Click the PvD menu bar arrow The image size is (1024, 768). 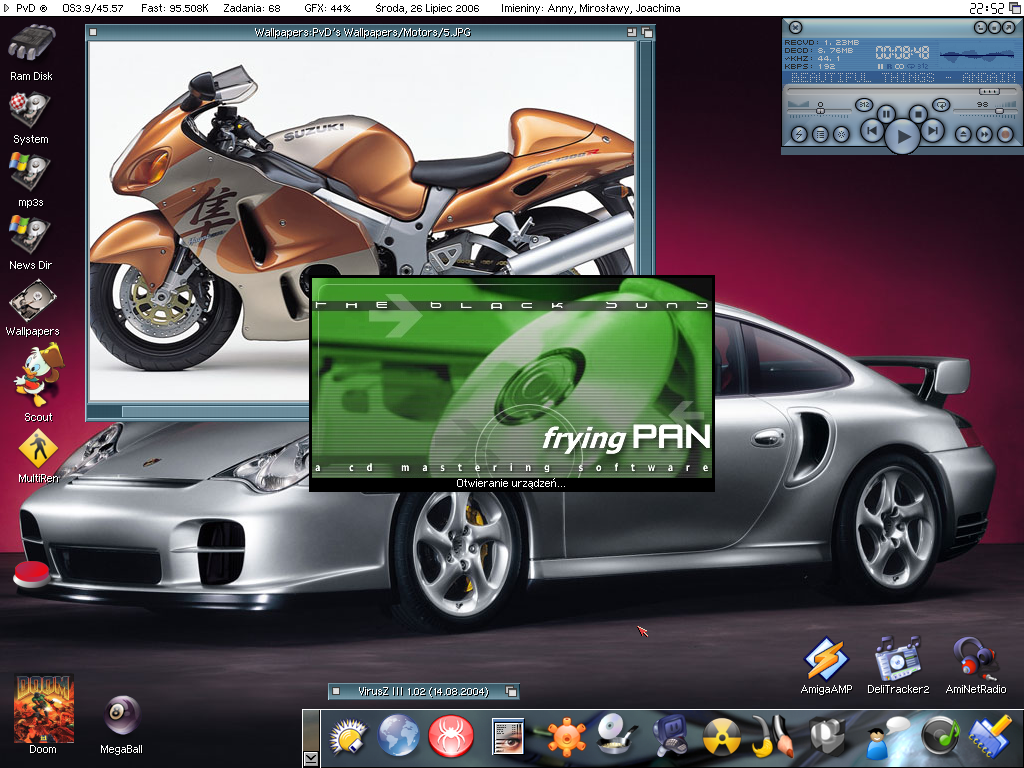pyautogui.click(x=7, y=8)
